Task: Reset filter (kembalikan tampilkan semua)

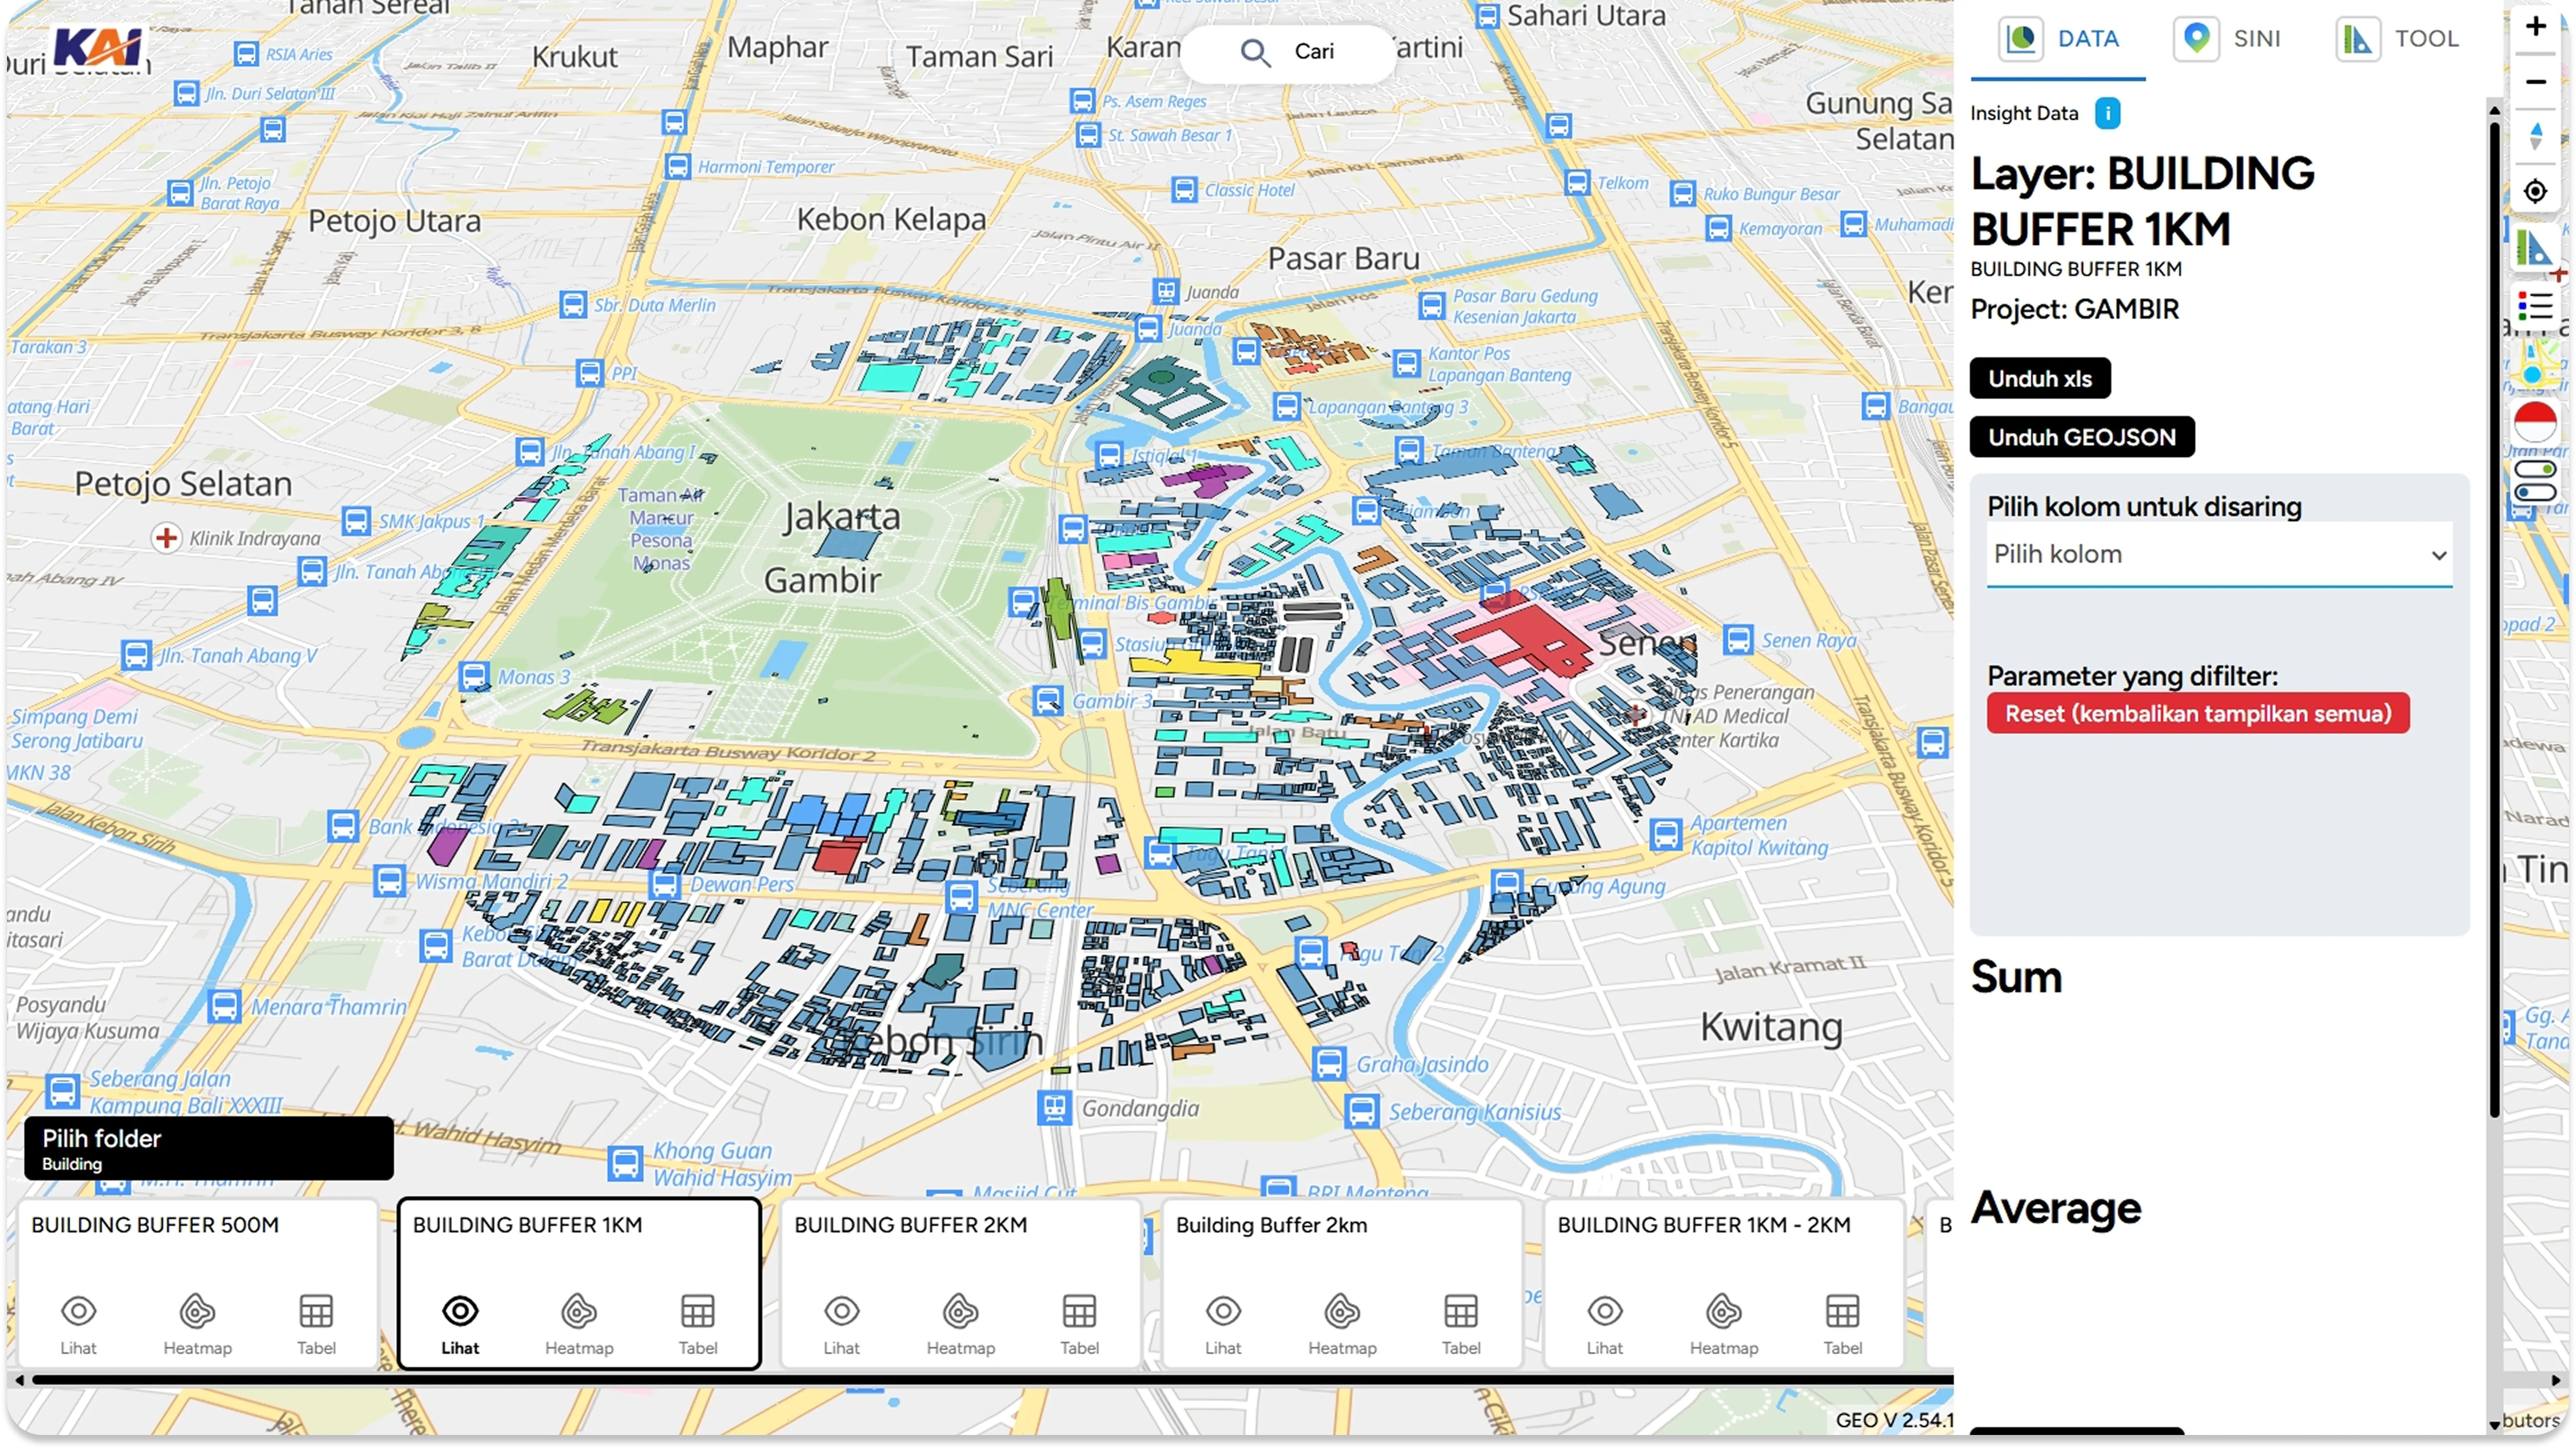Action: point(2198,713)
